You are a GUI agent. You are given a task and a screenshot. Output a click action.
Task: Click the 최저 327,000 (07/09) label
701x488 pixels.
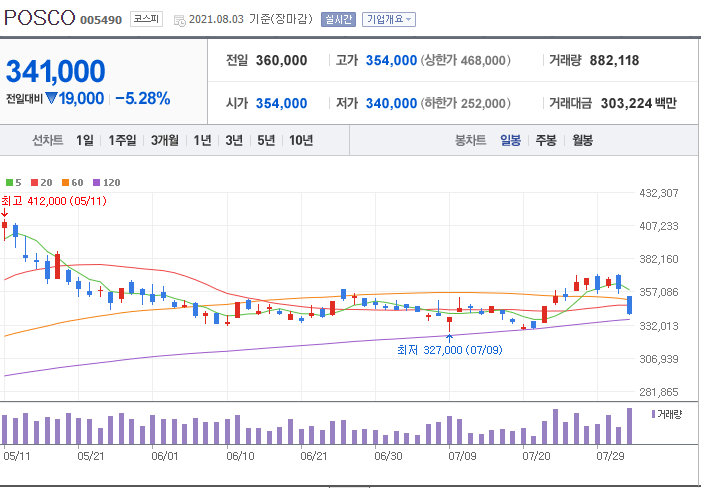coord(449,350)
